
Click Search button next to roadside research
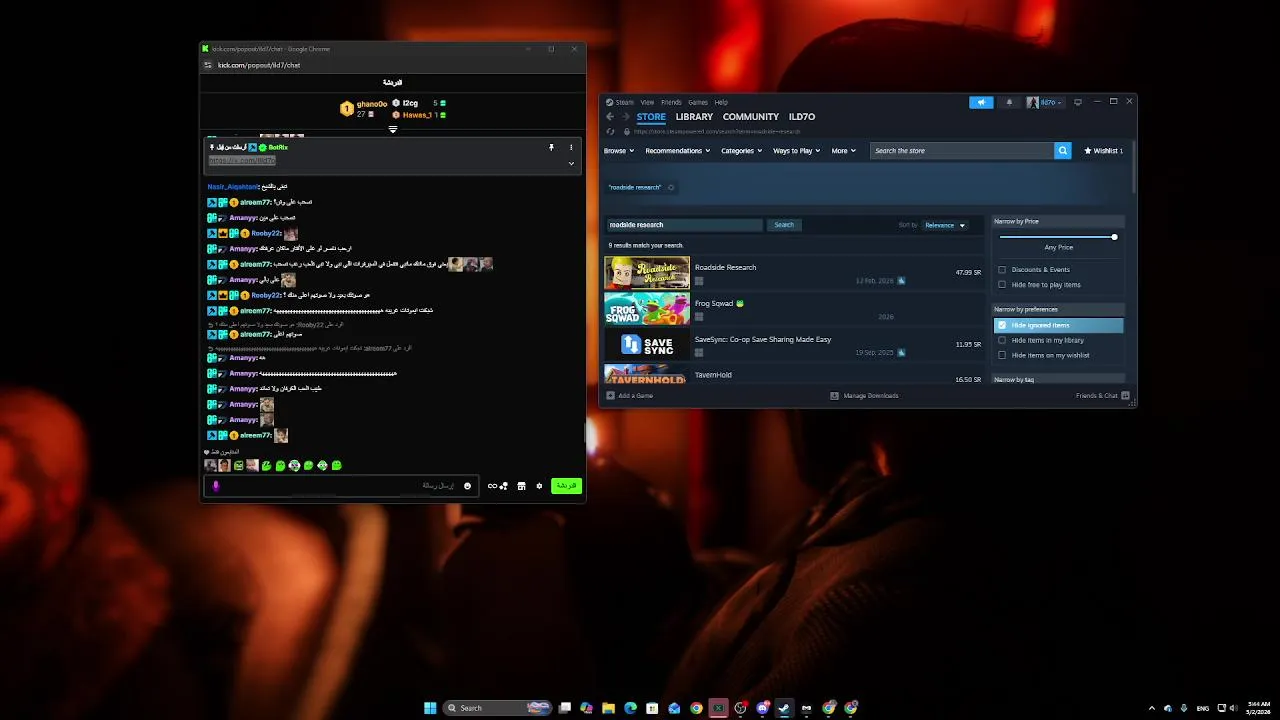click(784, 225)
